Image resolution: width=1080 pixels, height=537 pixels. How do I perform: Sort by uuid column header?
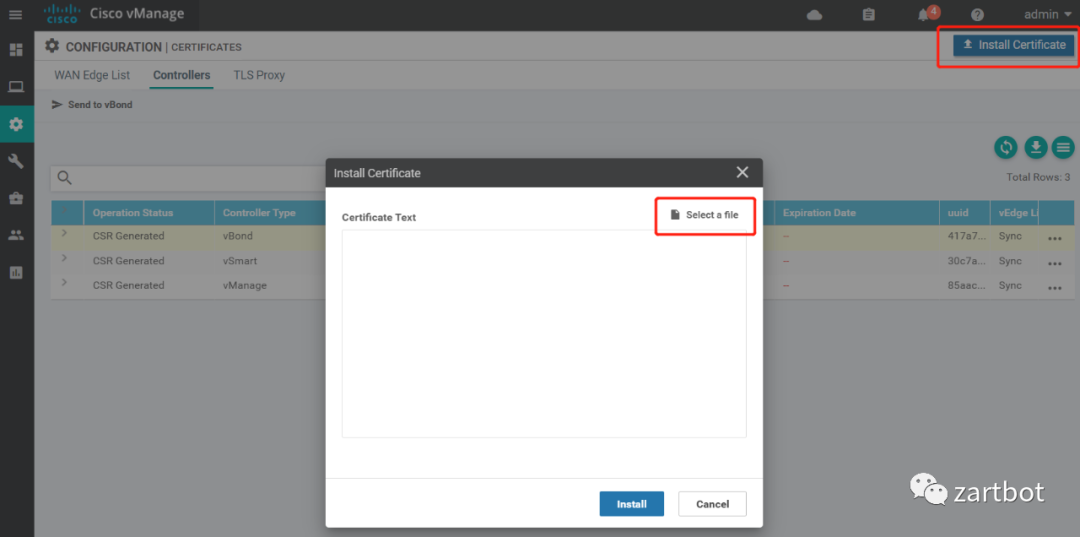point(958,213)
